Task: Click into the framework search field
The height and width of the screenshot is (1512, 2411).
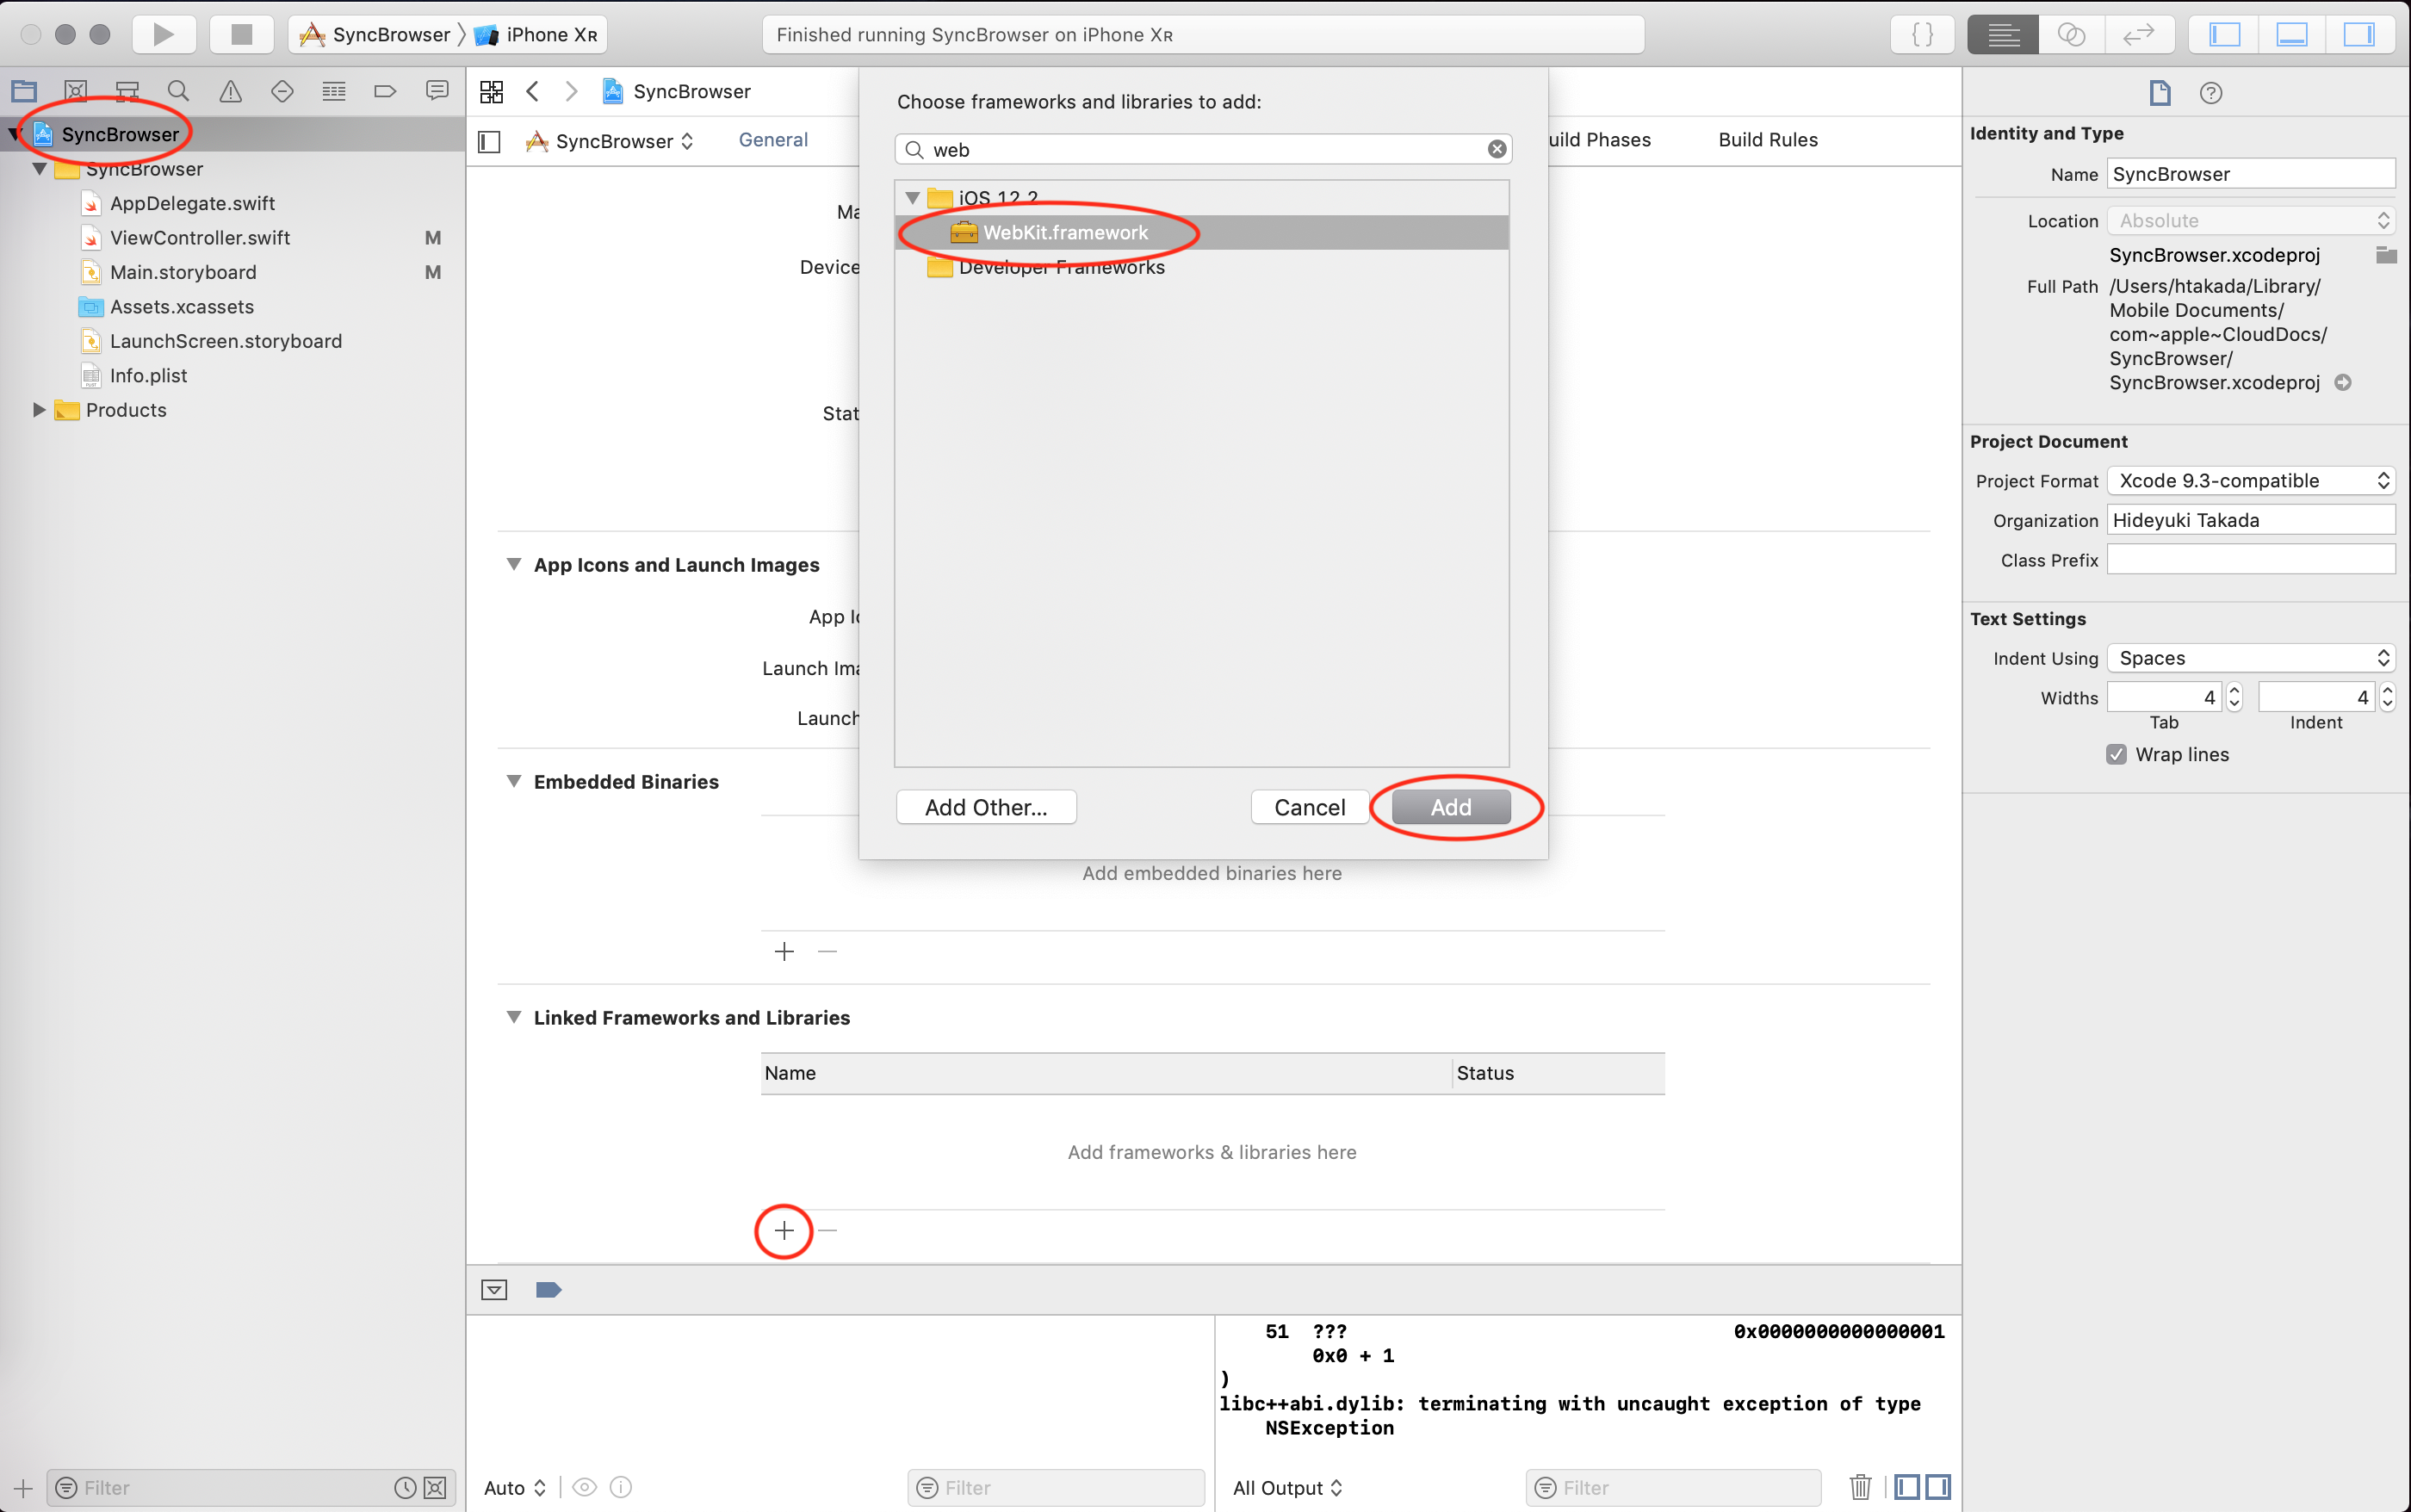Action: pos(1203,149)
